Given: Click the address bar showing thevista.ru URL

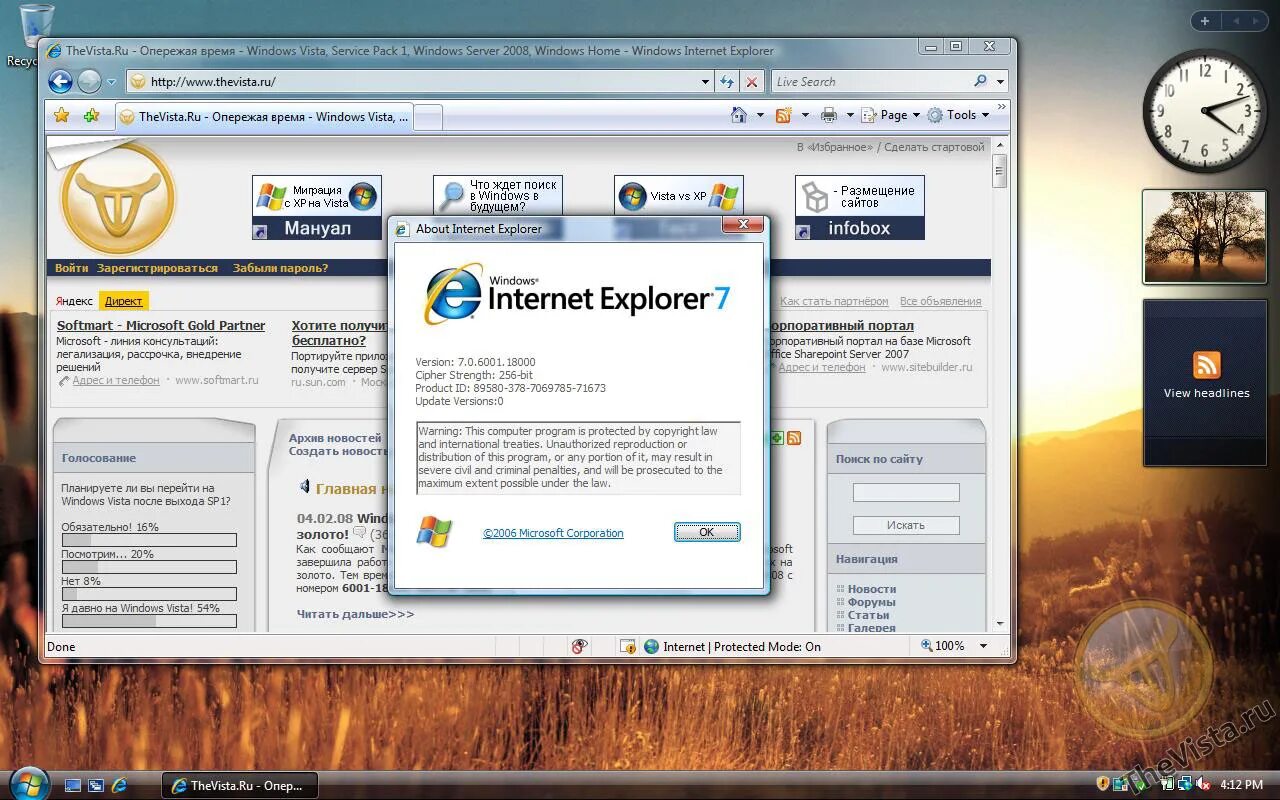Looking at the screenshot, I should [x=413, y=82].
